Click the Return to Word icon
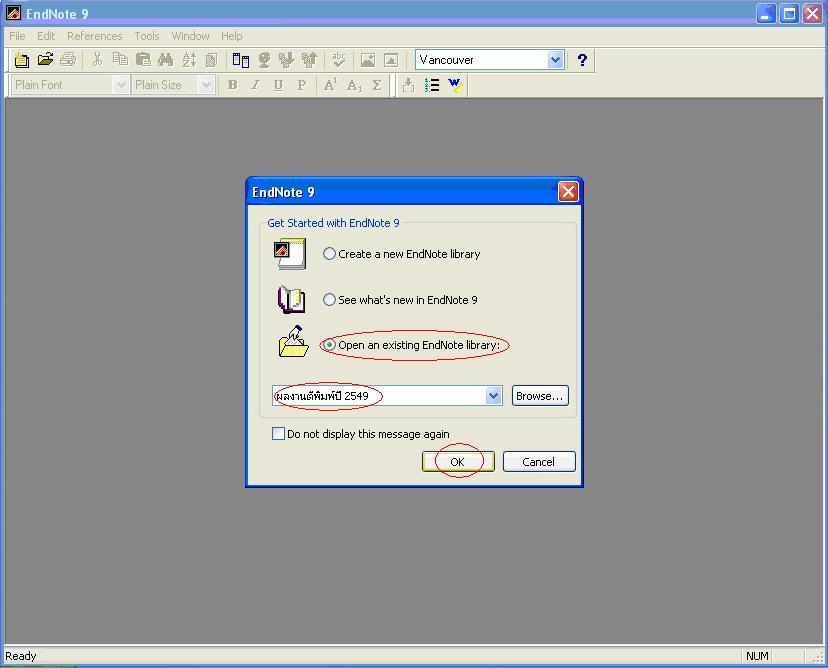 click(x=455, y=85)
